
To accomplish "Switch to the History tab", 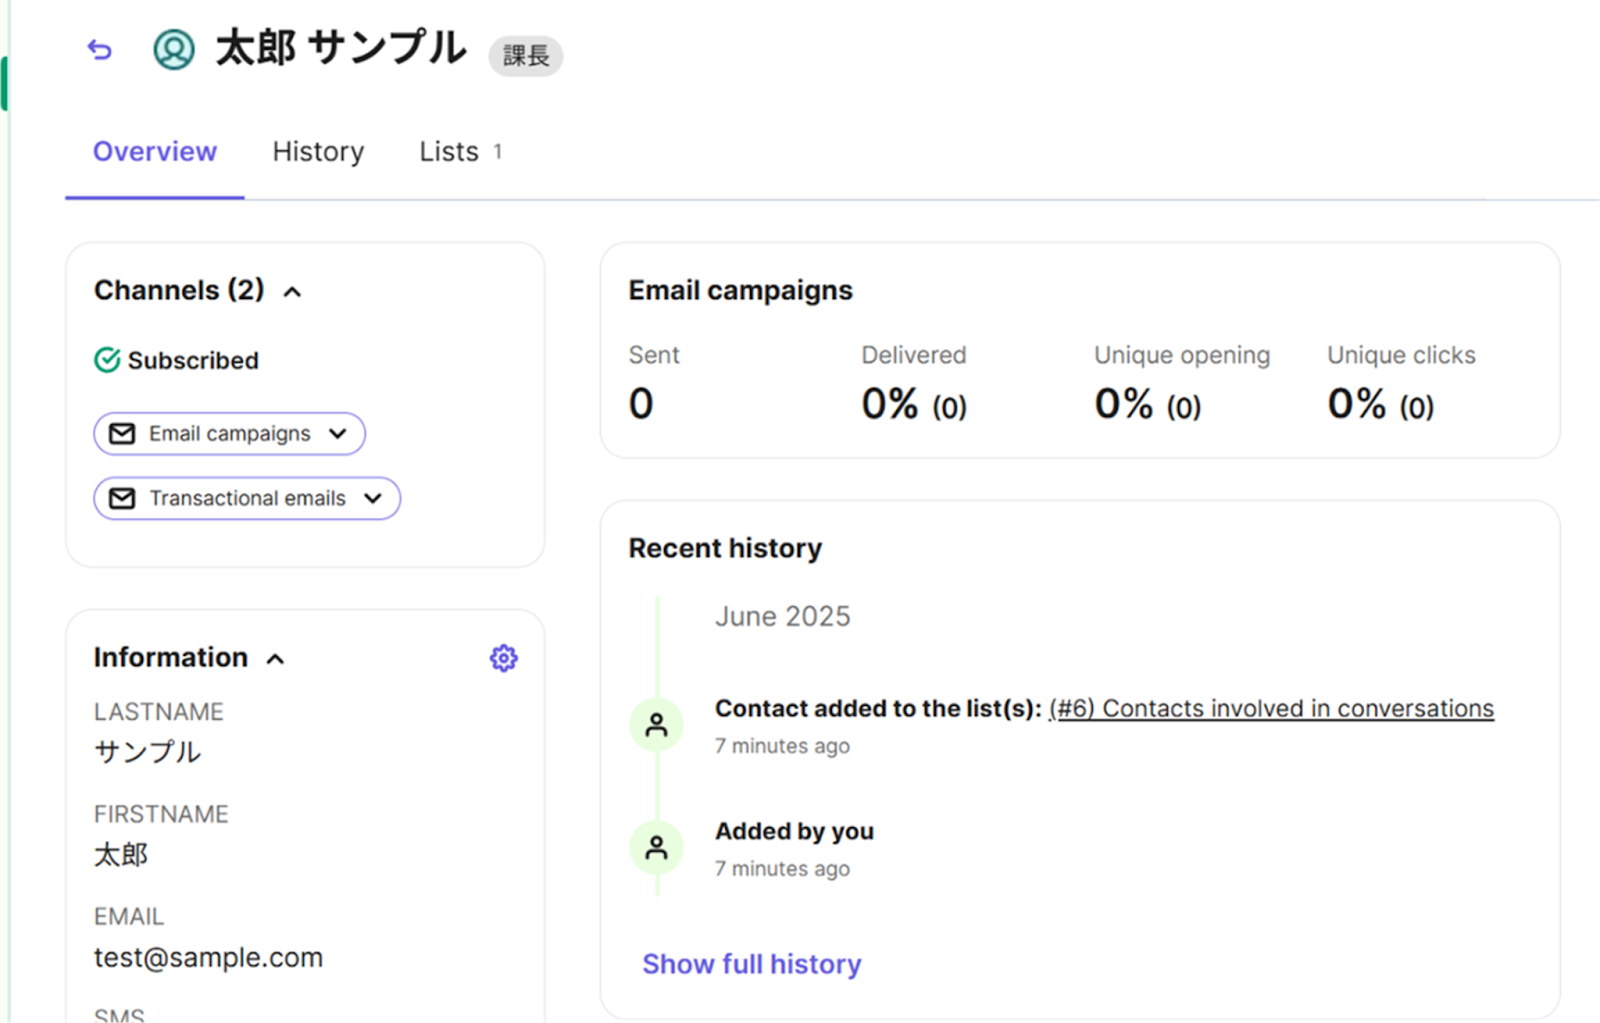I will click(x=318, y=152).
